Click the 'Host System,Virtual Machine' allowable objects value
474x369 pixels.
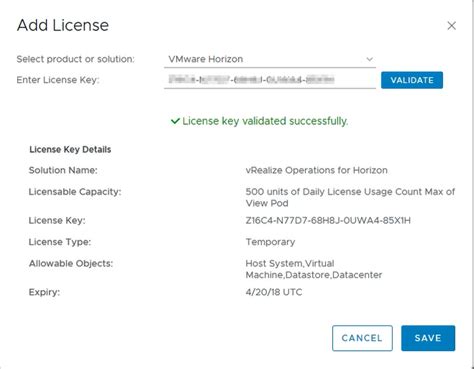point(314,269)
